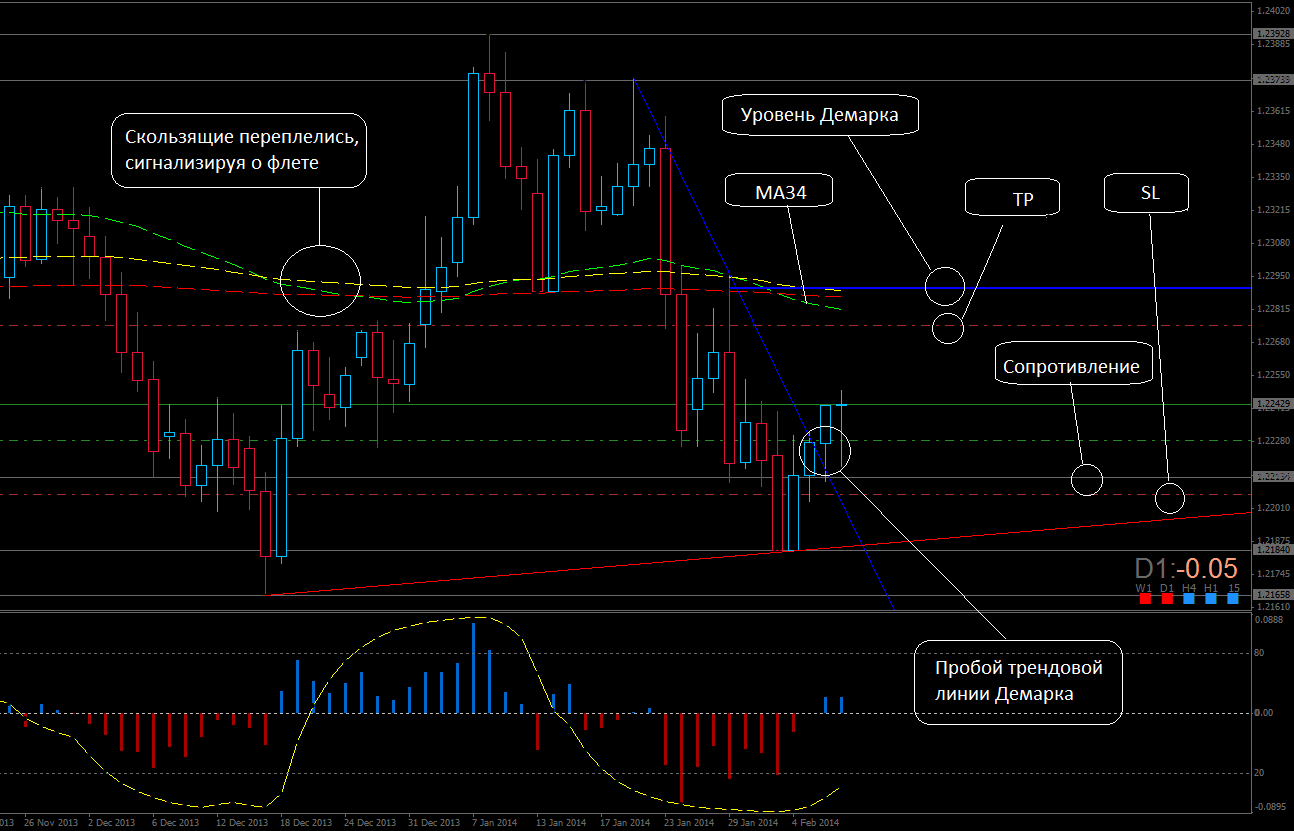Click the 1.22950 price scale value
The image size is (1294, 831).
(x=1273, y=276)
